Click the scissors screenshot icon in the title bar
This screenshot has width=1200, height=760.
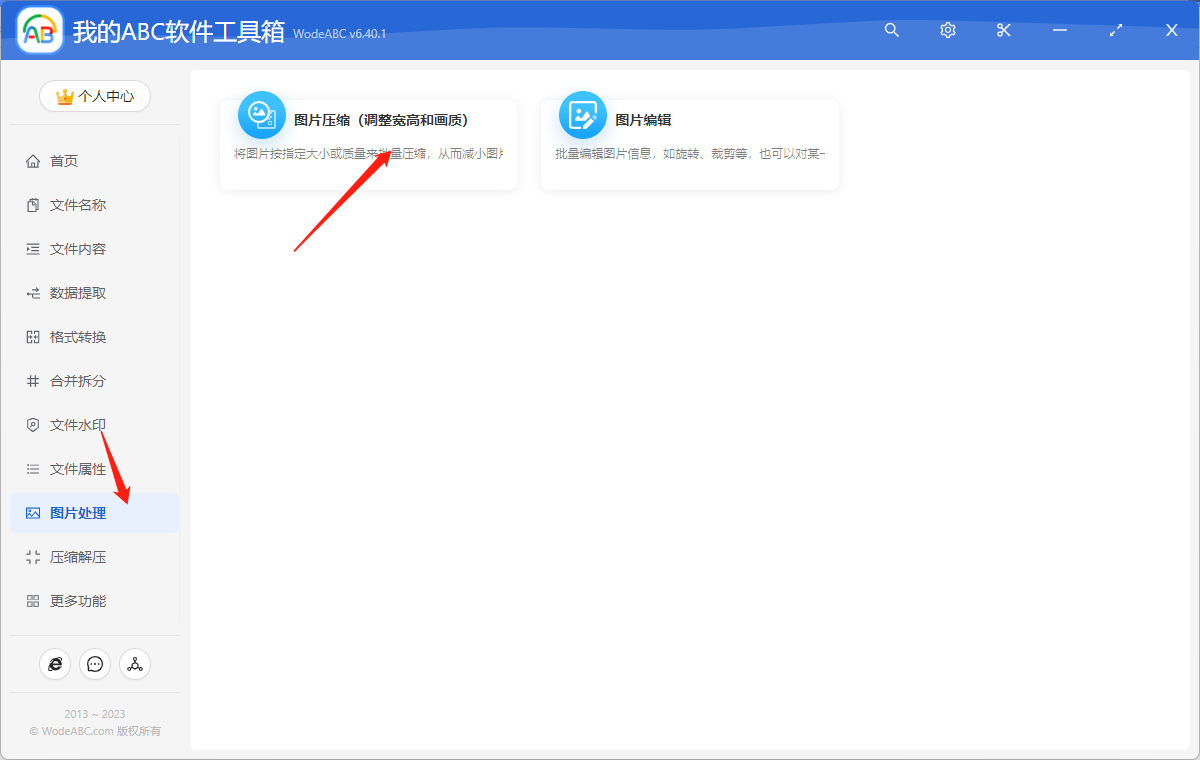[1003, 30]
